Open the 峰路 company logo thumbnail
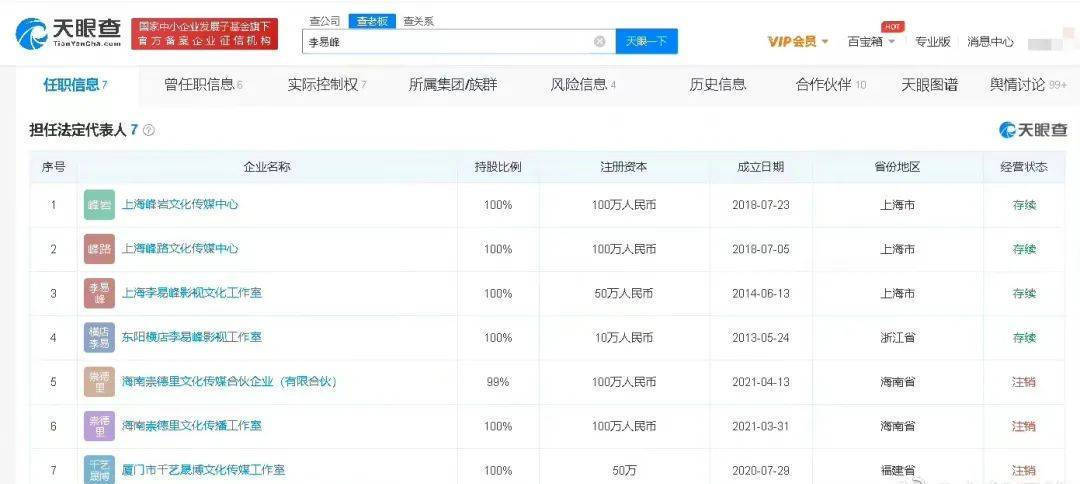The image size is (1080, 484). (99, 249)
